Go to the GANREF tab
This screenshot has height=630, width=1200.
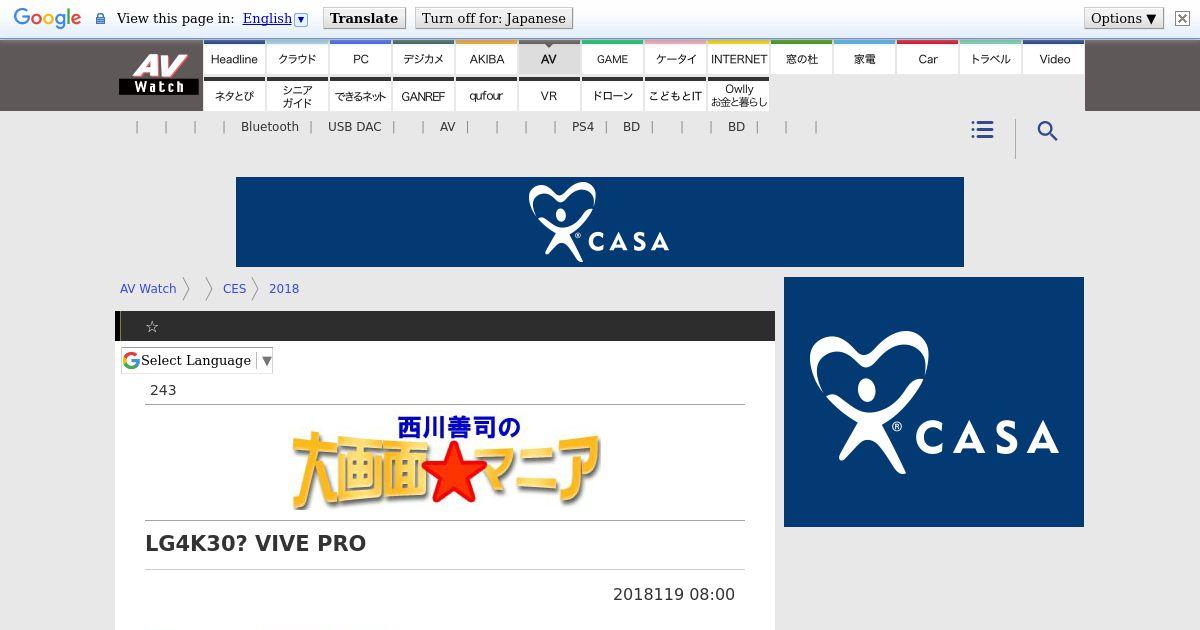(423, 95)
